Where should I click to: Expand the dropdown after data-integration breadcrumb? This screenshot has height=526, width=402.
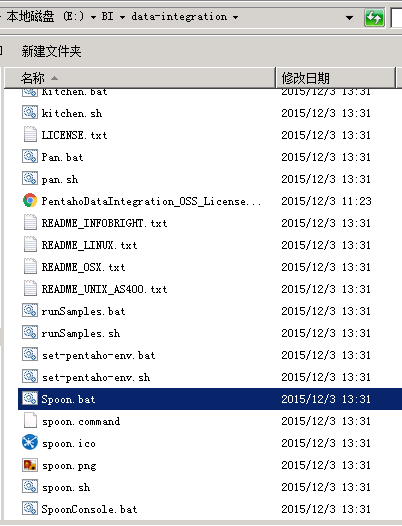point(236,17)
